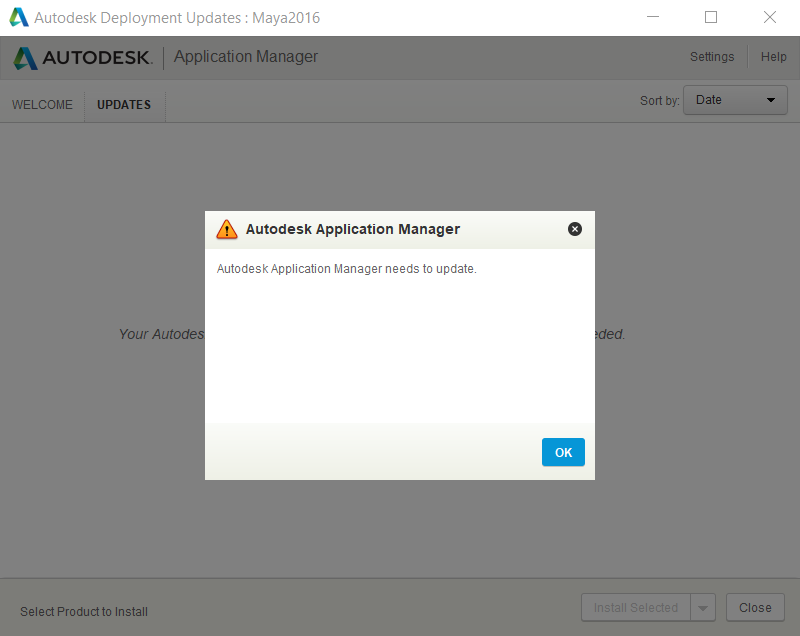Dismiss the dialog via its circular X icon
The width and height of the screenshot is (800, 636).
click(x=575, y=228)
